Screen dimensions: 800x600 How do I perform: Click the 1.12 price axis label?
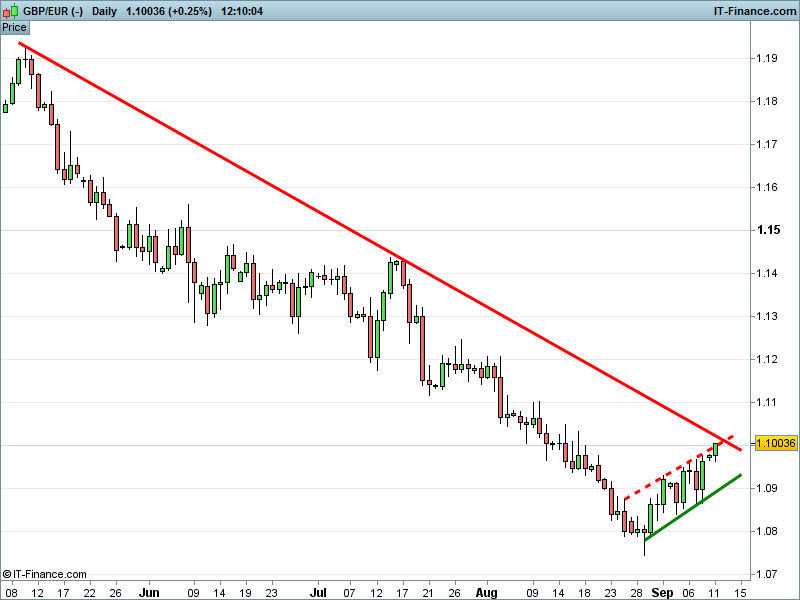[x=767, y=359]
